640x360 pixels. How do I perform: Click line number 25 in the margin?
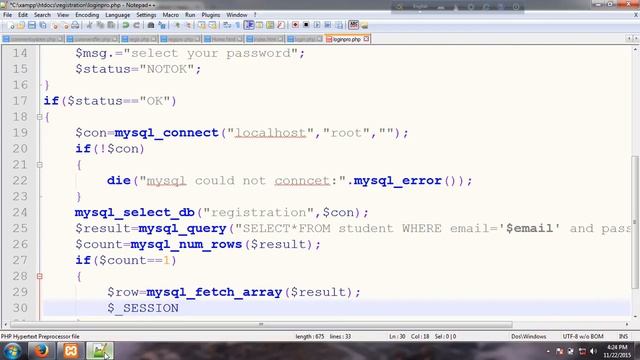20,228
